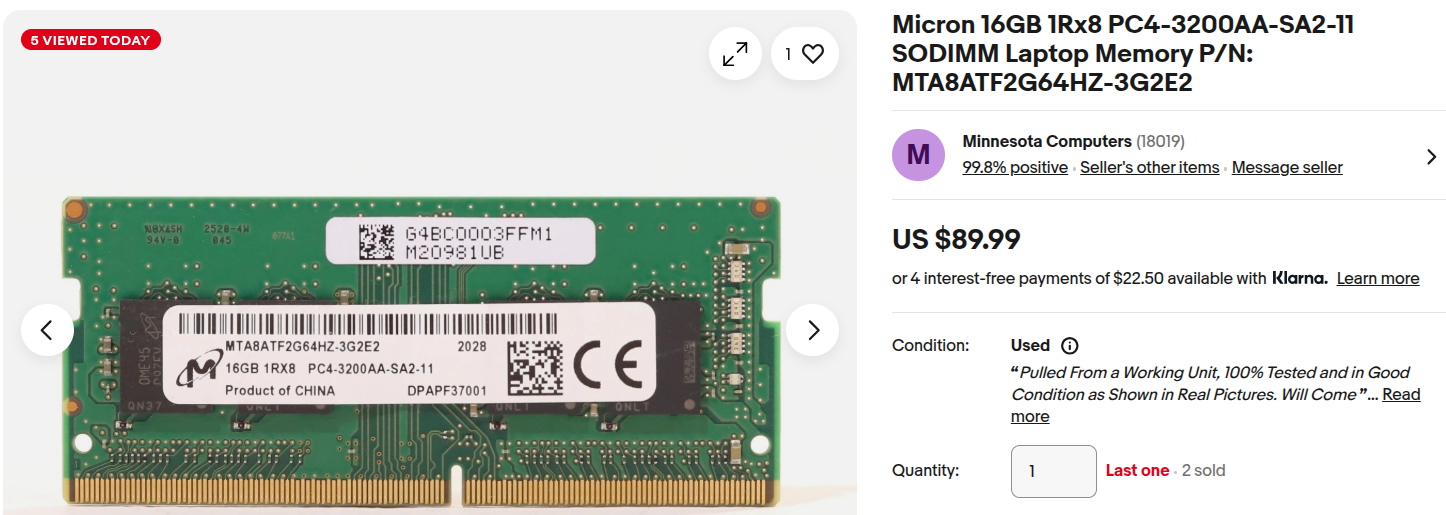View the seller's 18019 feedback count
Viewport: 1446px width, 515px height.
[x=1160, y=142]
